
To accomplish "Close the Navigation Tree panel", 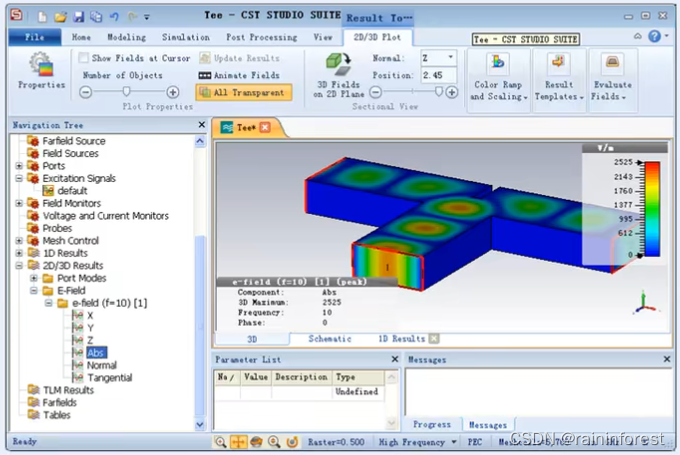I will pos(202,125).
